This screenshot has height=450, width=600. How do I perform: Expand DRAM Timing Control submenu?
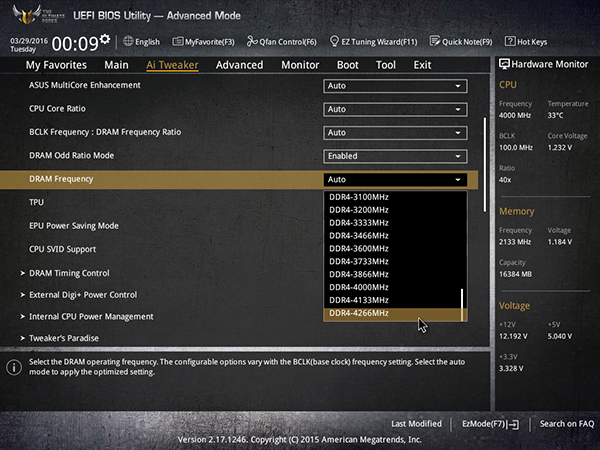coord(69,273)
